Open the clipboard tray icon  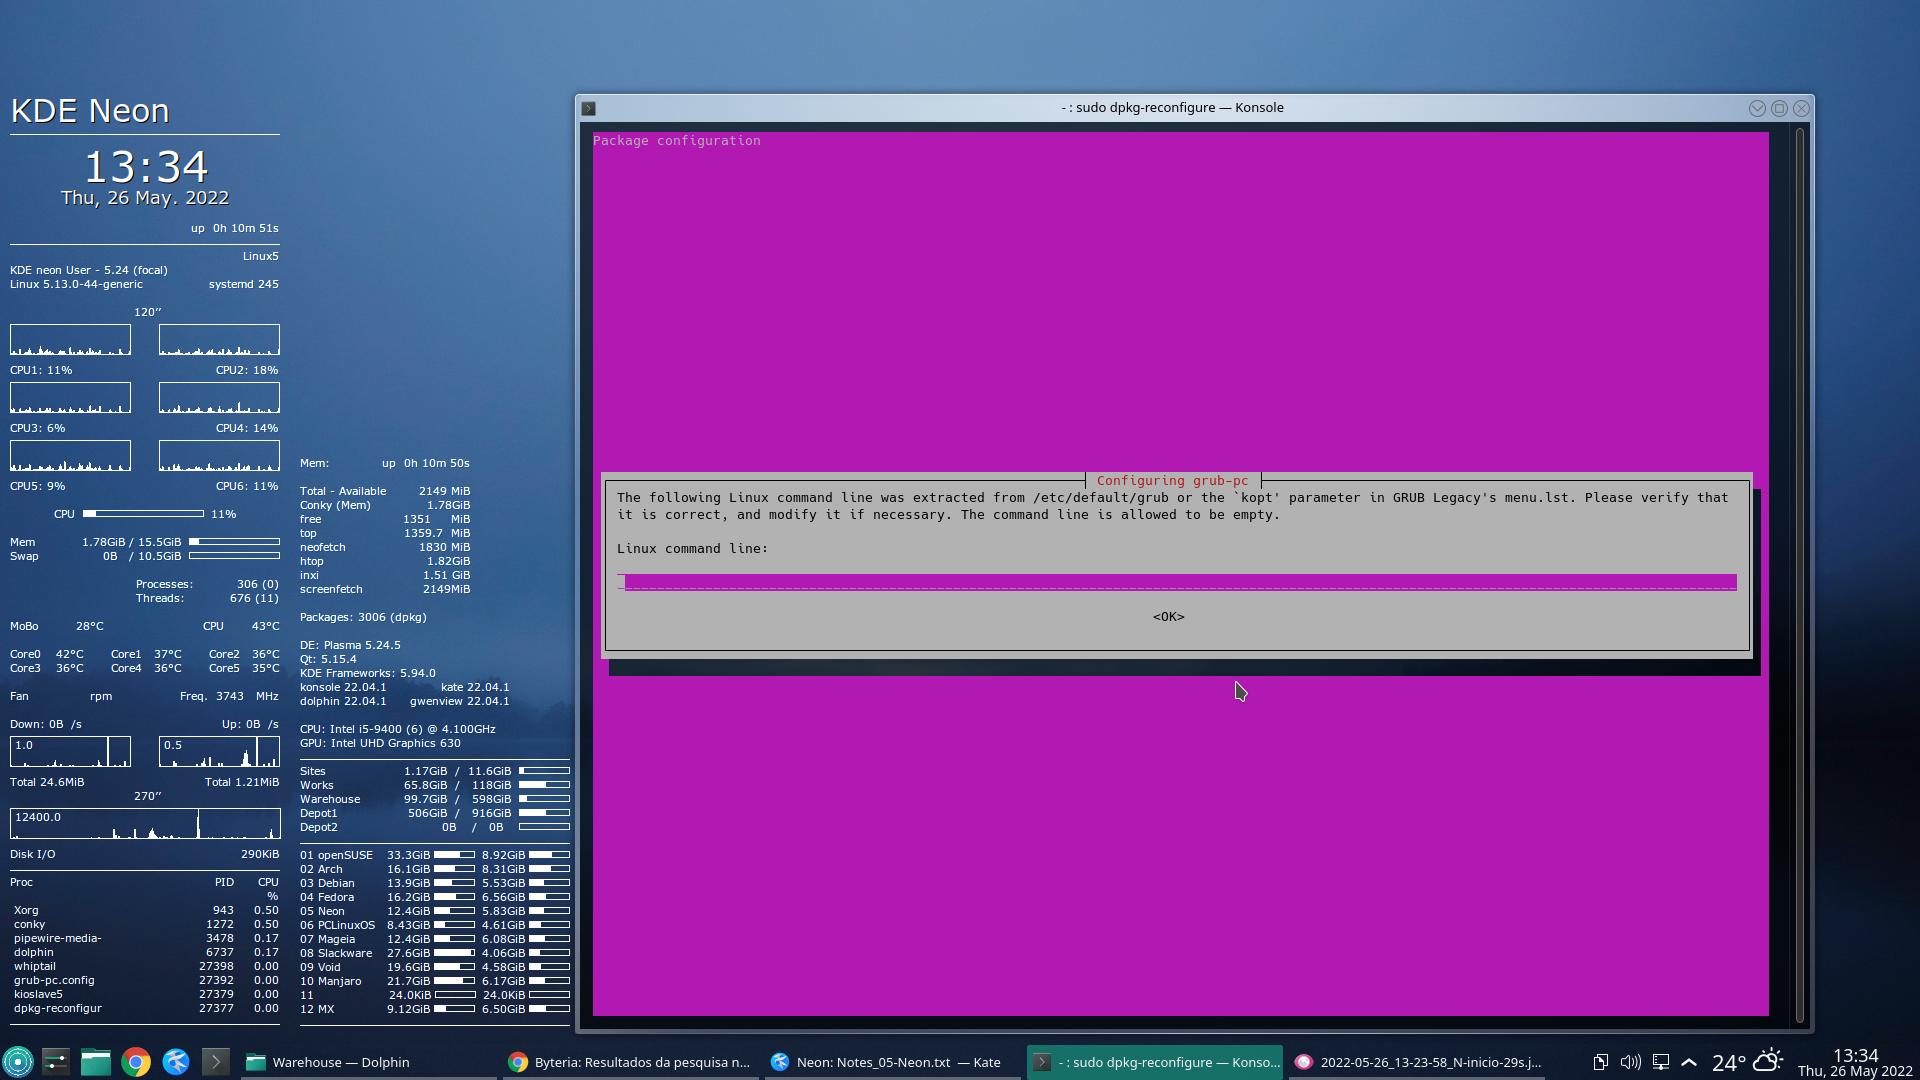1601,1062
